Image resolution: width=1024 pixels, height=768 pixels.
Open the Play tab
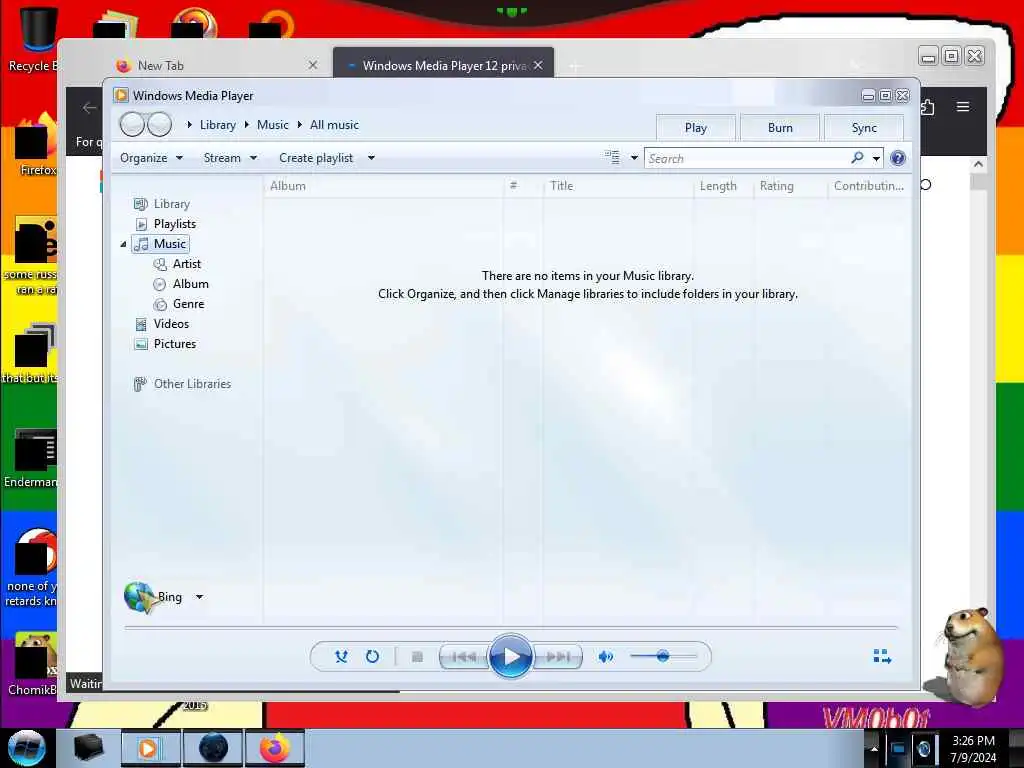point(696,127)
